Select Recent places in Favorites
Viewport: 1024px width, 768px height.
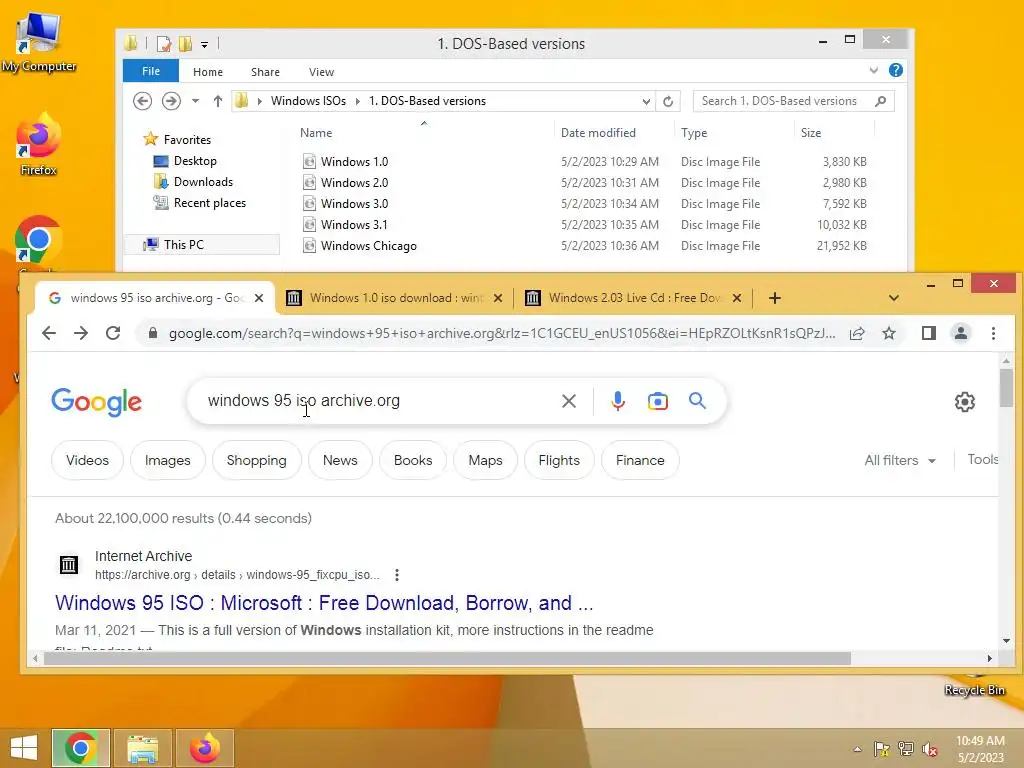[x=209, y=202]
